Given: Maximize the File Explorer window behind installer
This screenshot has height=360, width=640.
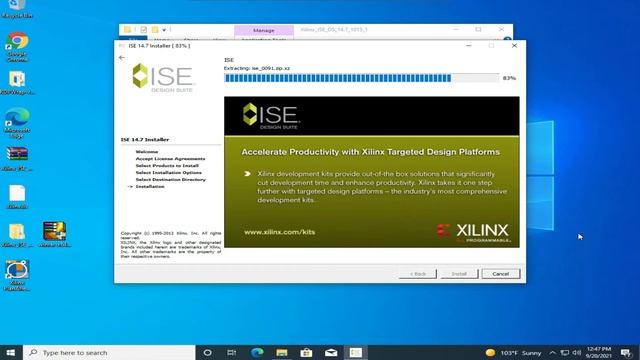Looking at the screenshot, I should click(478, 29).
